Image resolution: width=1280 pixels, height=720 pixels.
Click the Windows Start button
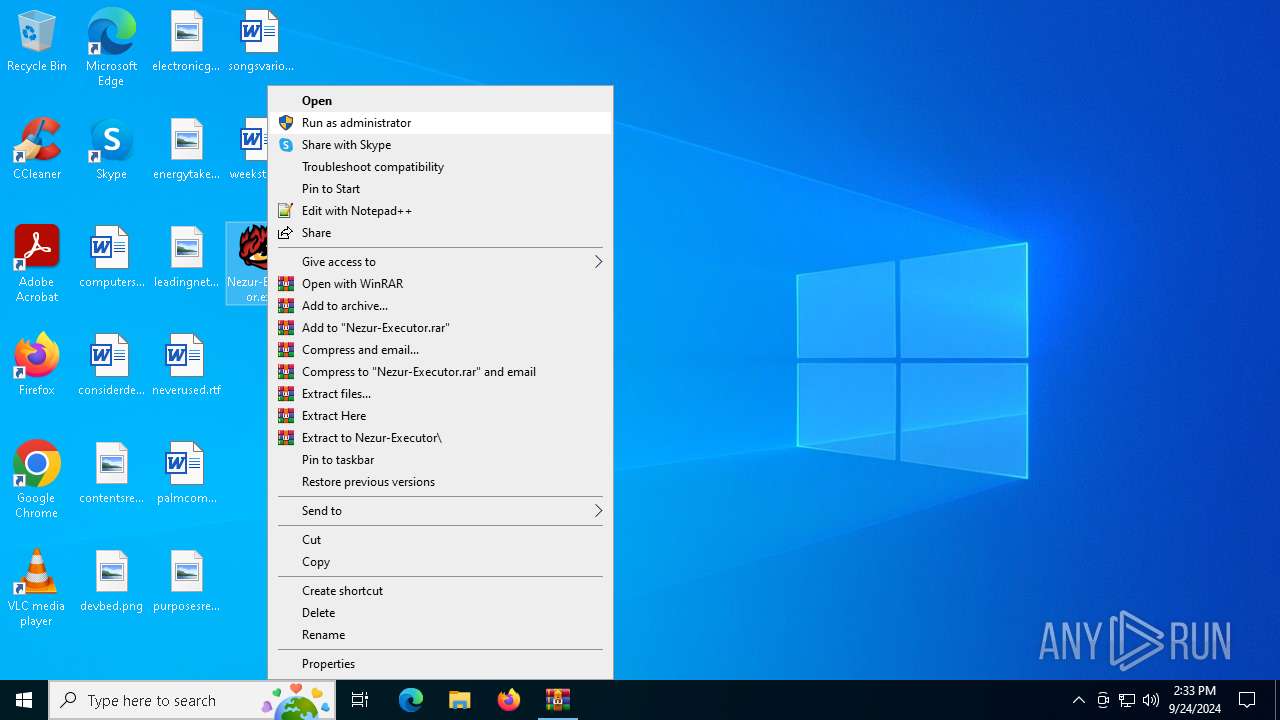click(24, 700)
